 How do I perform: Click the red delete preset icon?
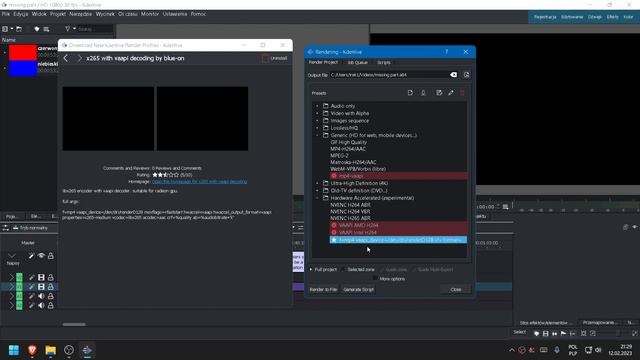[x=462, y=93]
